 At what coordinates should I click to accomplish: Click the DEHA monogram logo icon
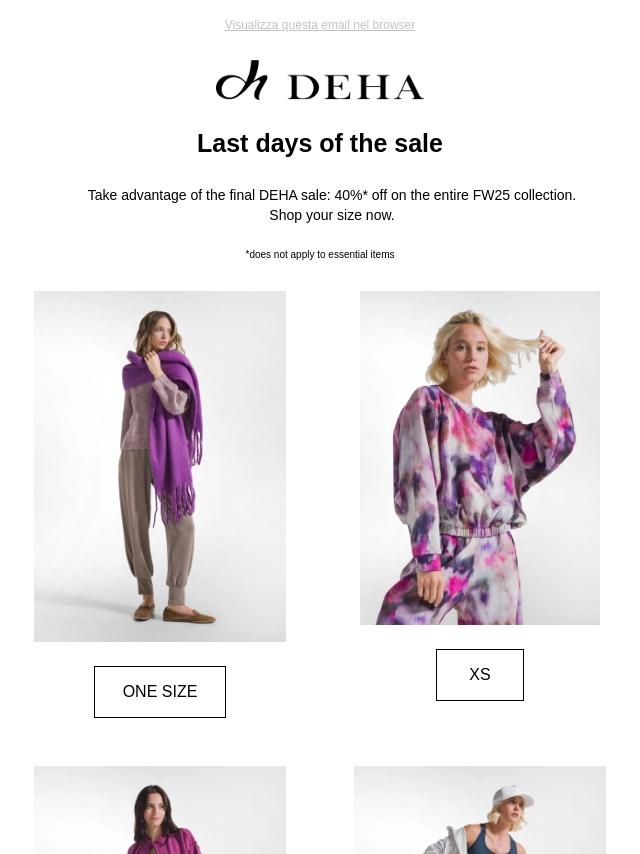[x=242, y=81]
